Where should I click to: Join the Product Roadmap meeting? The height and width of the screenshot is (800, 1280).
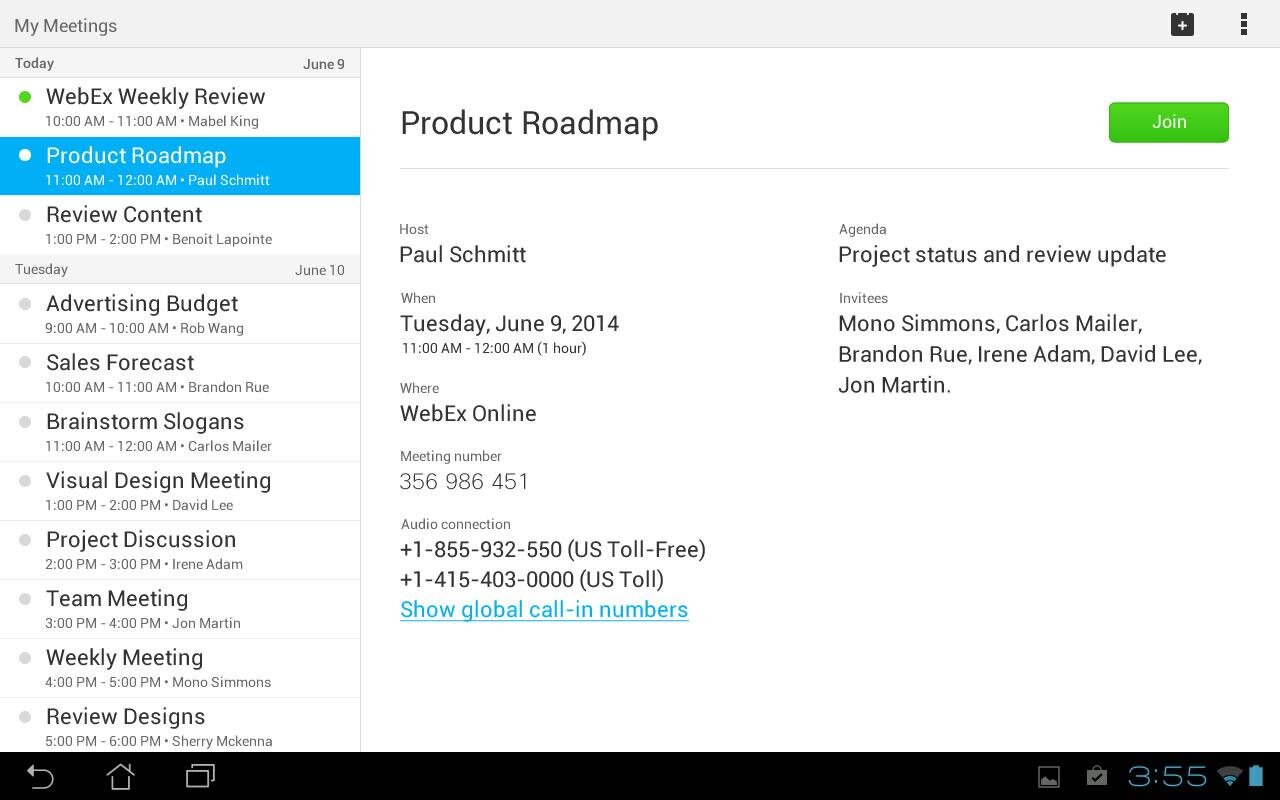[1168, 122]
